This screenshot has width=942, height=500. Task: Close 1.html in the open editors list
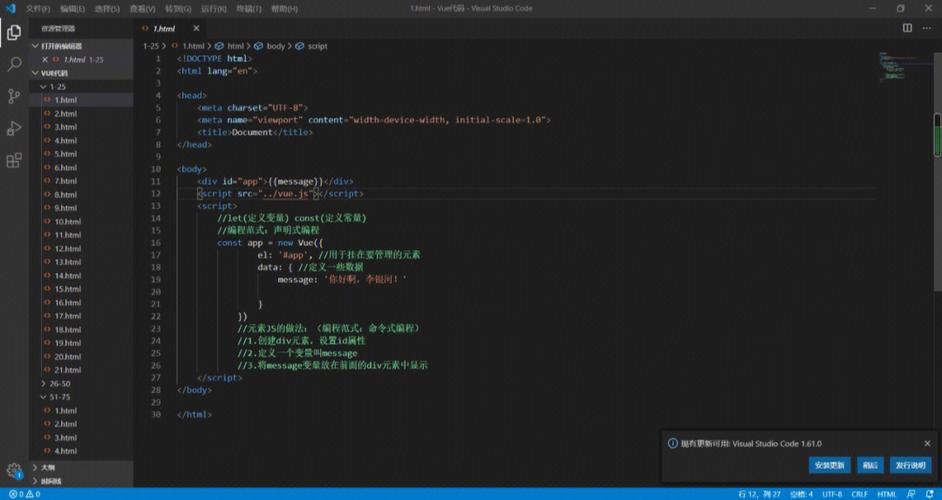click(44, 59)
